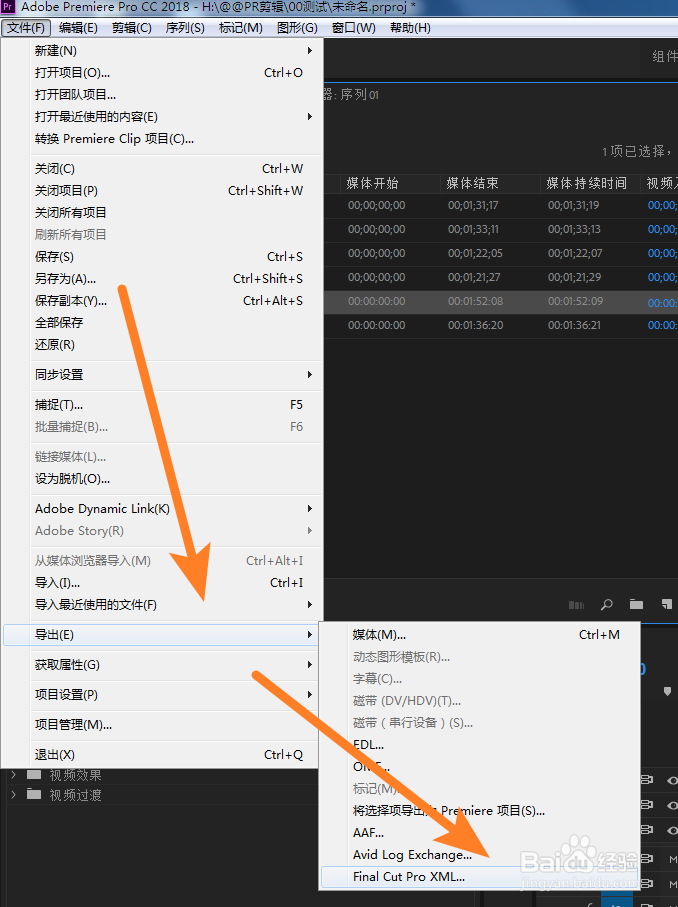
Task: Expand the 视频效果 folder
Action: tap(13, 775)
